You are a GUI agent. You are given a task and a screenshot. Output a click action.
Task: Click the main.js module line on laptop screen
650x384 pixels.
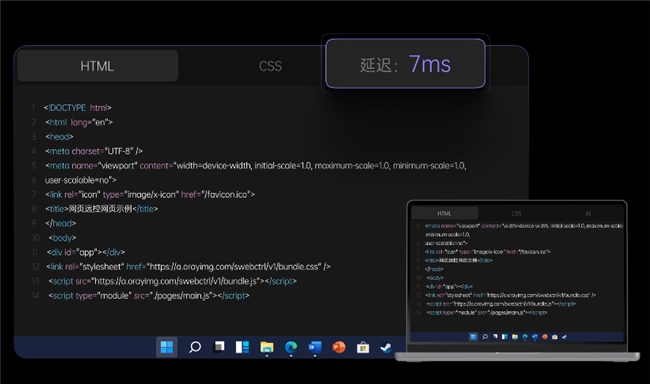[487, 313]
